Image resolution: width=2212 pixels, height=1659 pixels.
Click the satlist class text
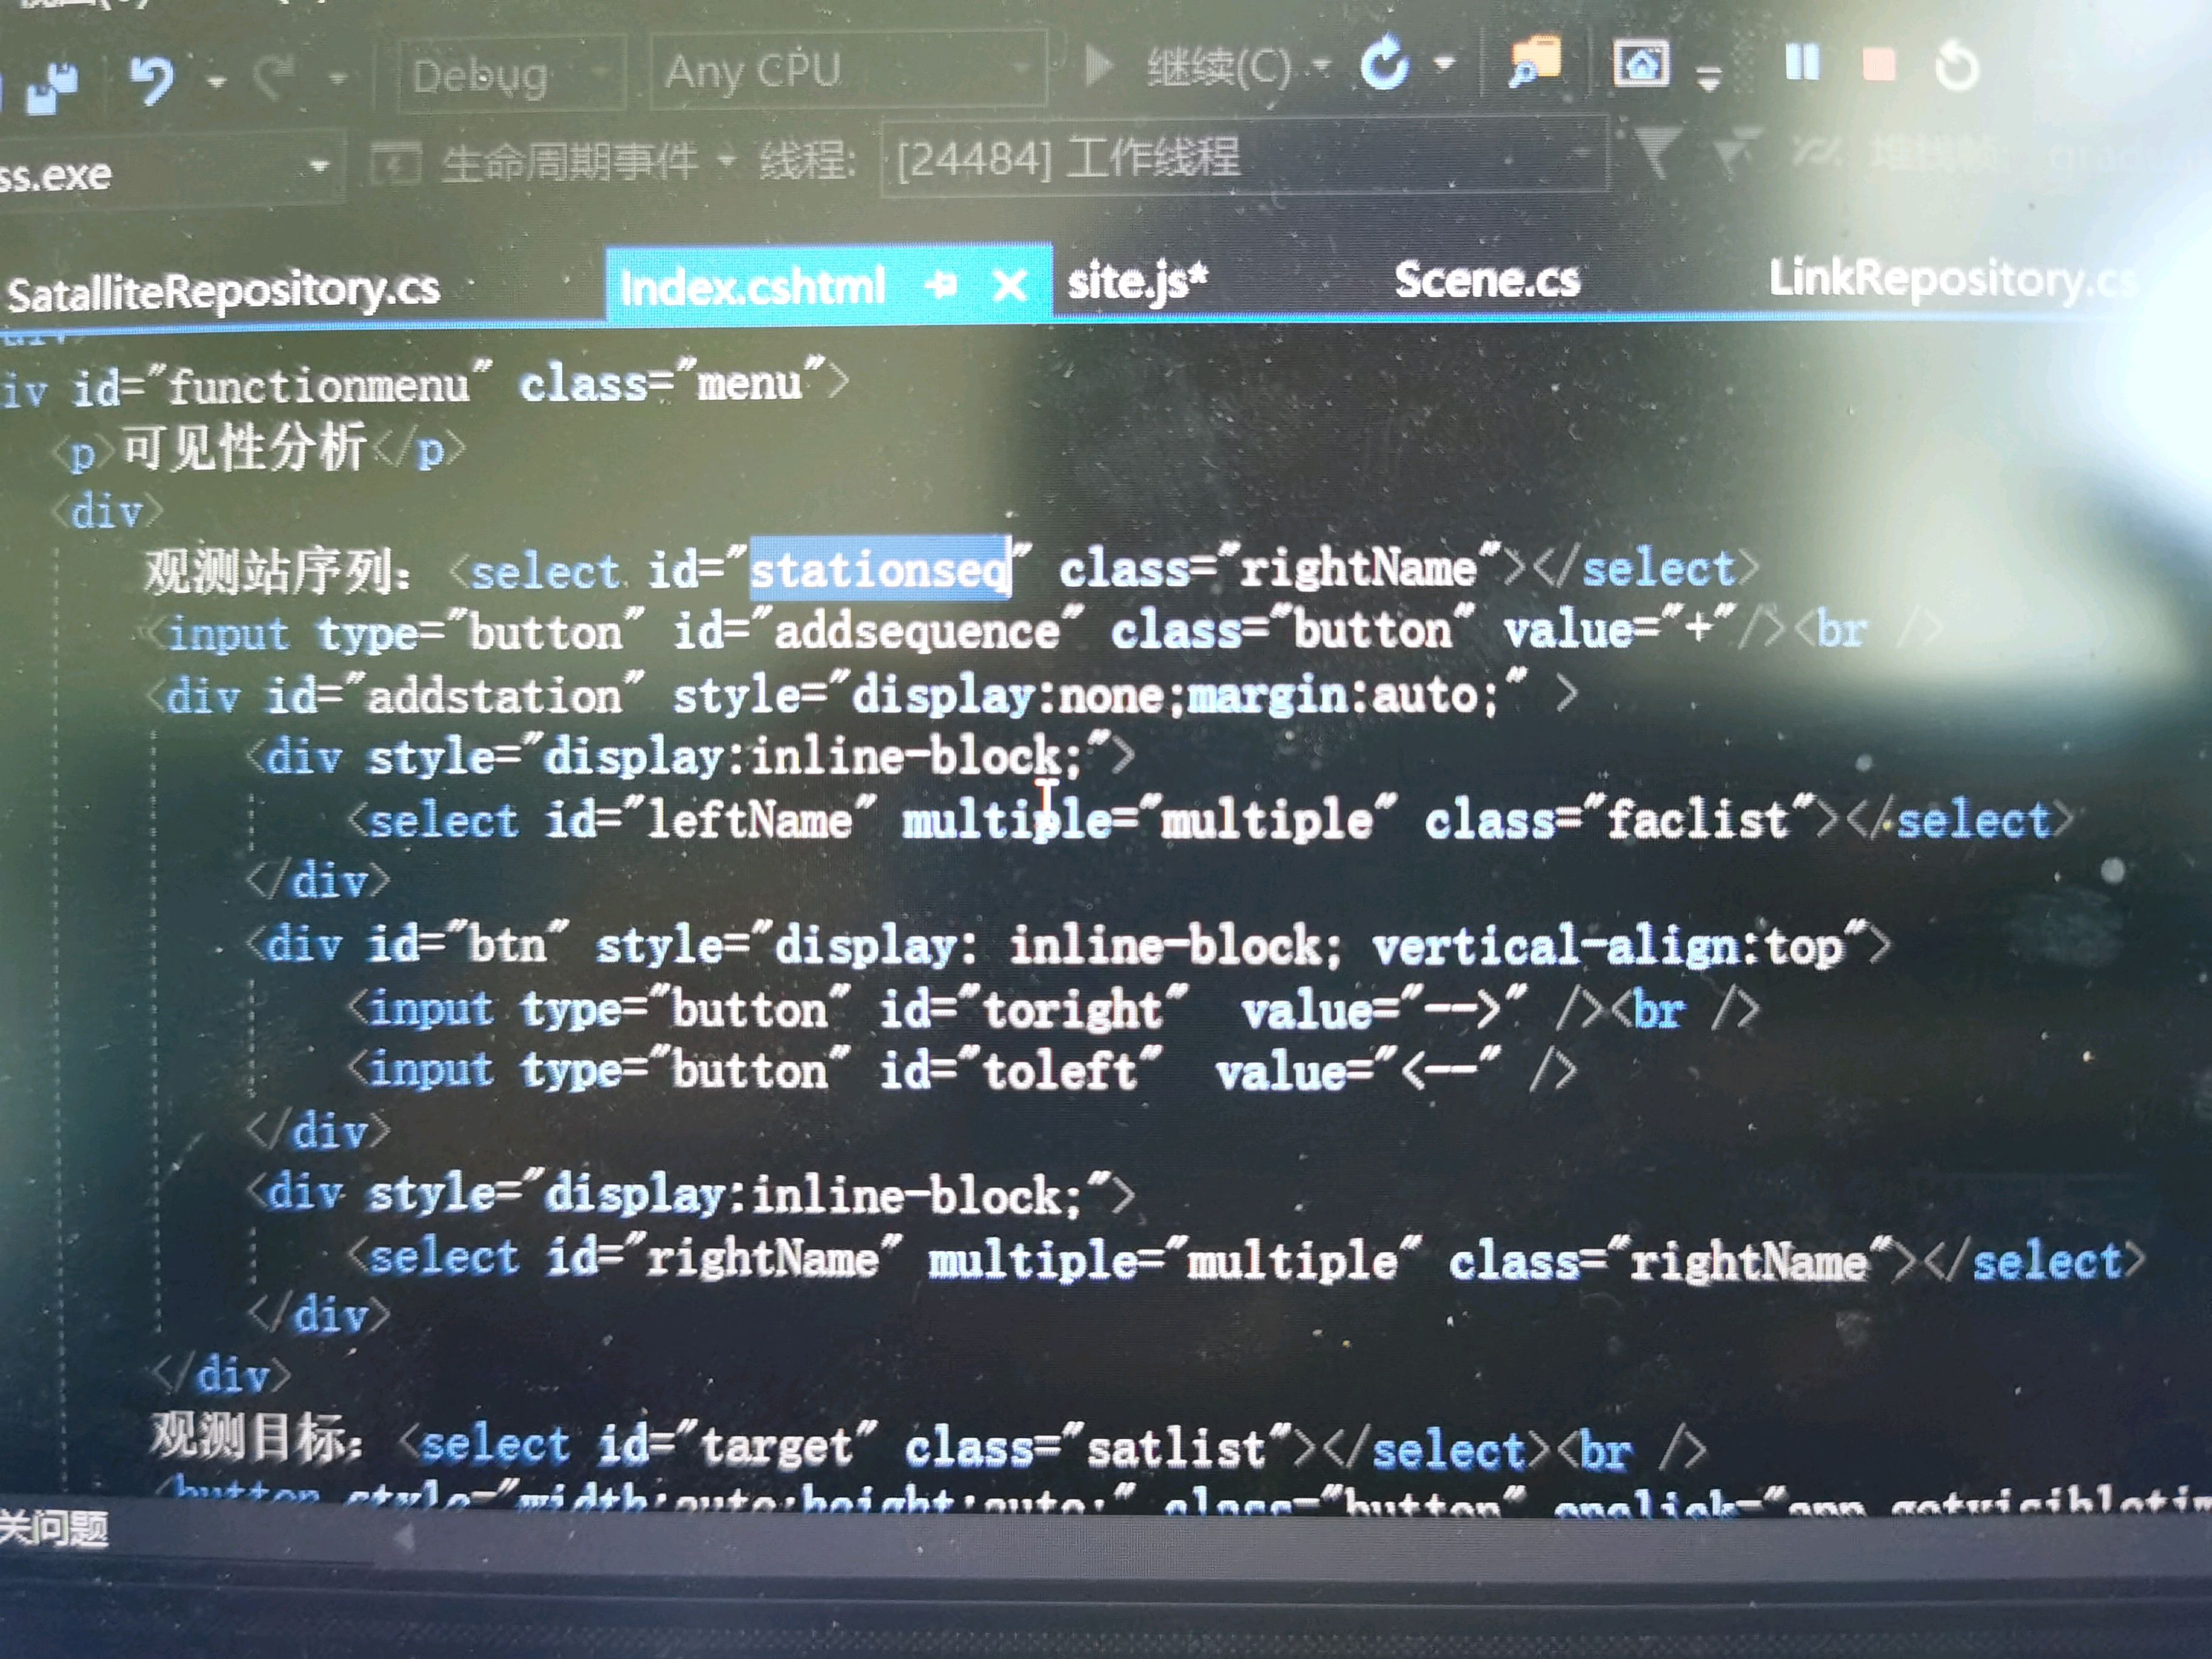pyautogui.click(x=1175, y=1447)
